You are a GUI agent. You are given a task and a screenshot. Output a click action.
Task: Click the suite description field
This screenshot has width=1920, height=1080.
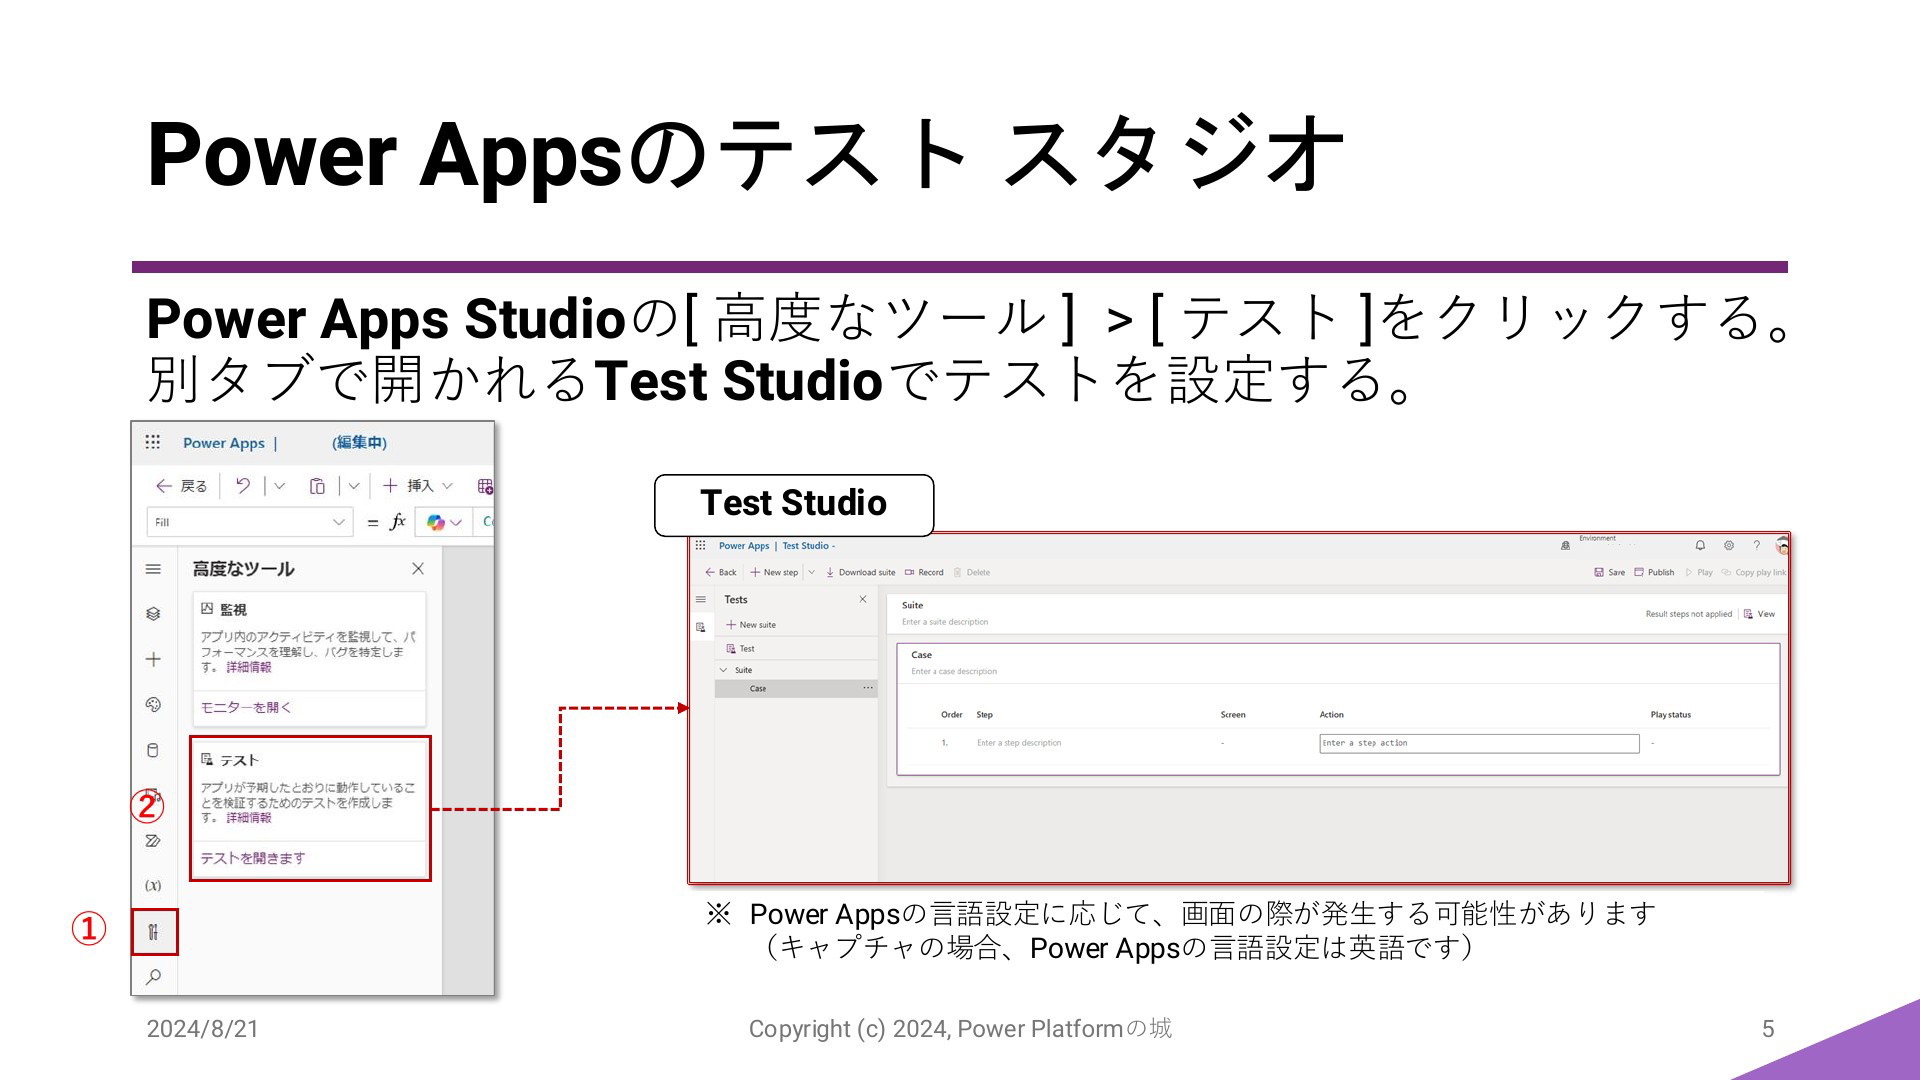coord(945,622)
